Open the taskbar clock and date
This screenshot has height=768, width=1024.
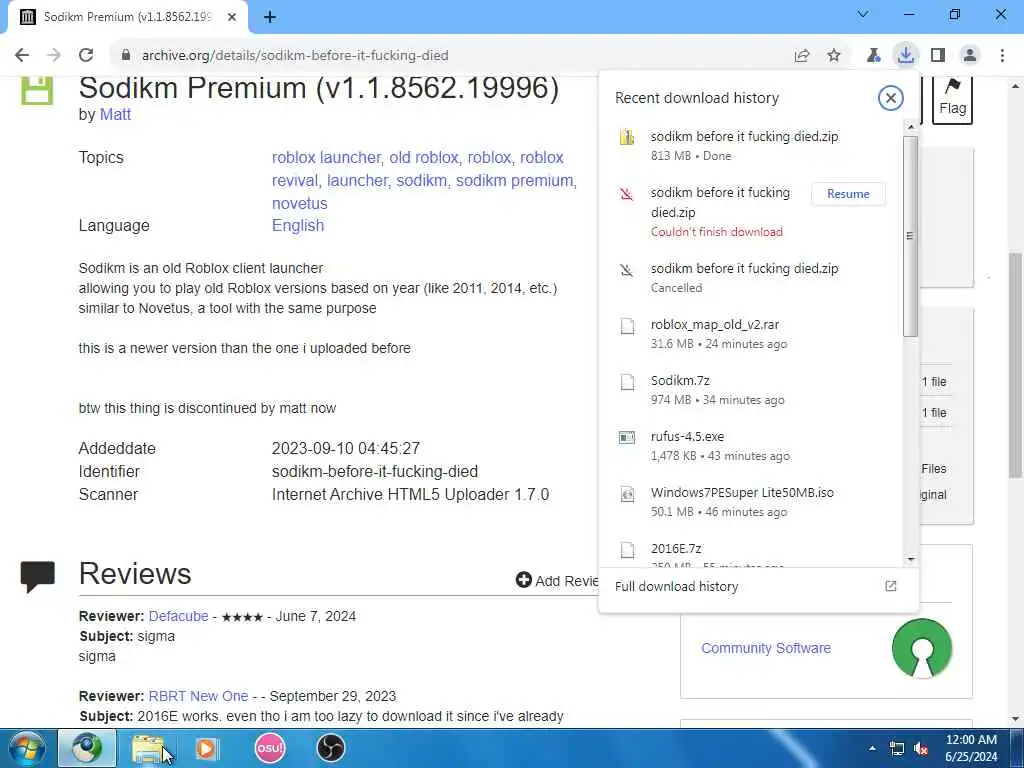point(972,748)
